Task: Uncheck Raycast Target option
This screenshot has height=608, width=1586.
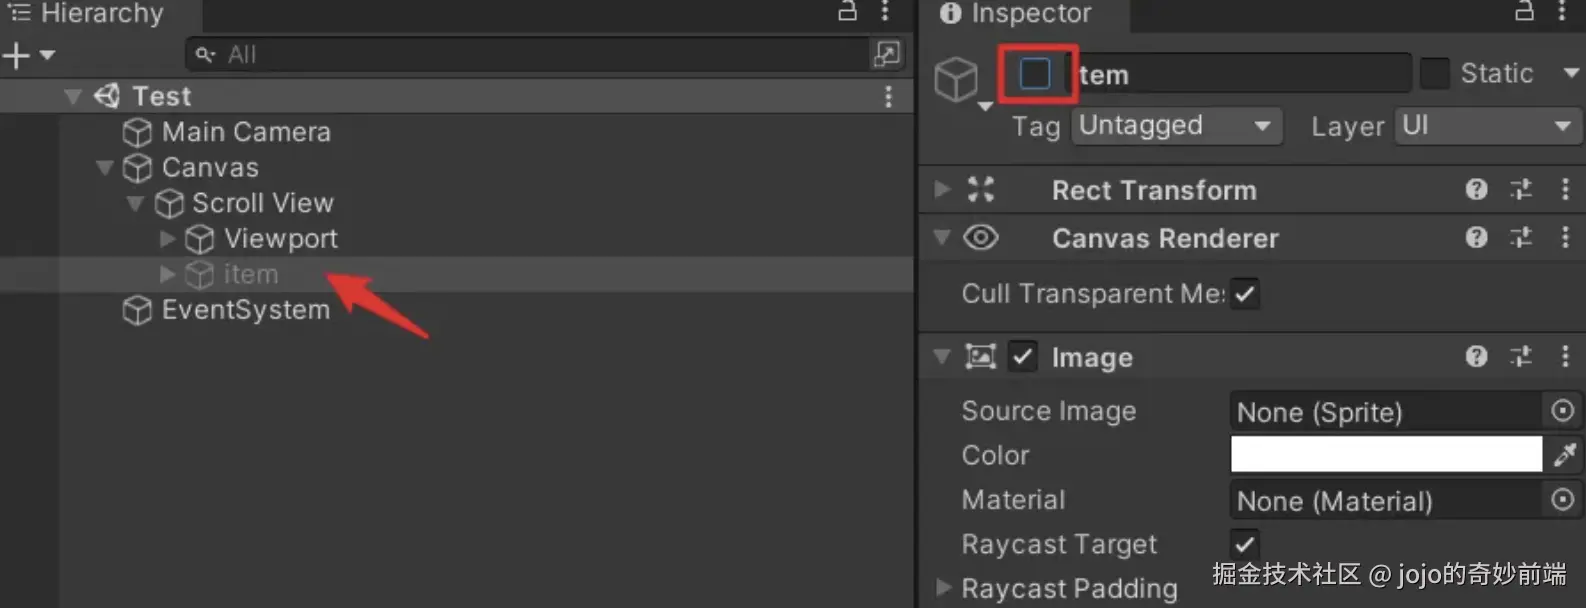Action: tap(1244, 544)
